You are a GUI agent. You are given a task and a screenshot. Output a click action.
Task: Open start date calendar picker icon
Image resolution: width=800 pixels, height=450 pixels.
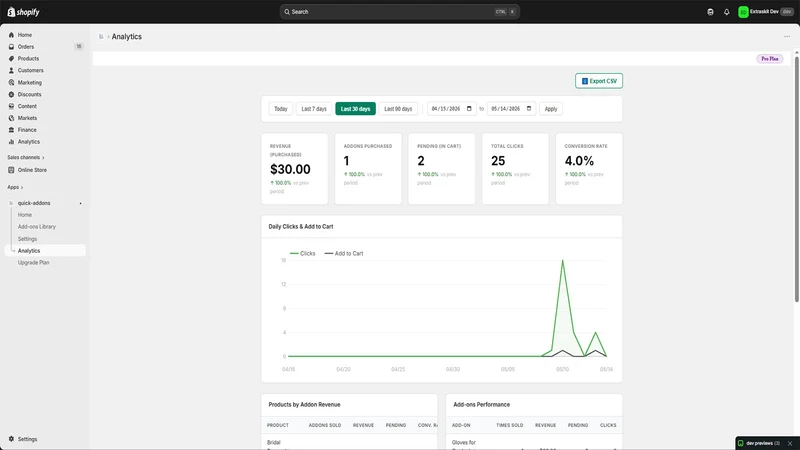click(x=469, y=109)
